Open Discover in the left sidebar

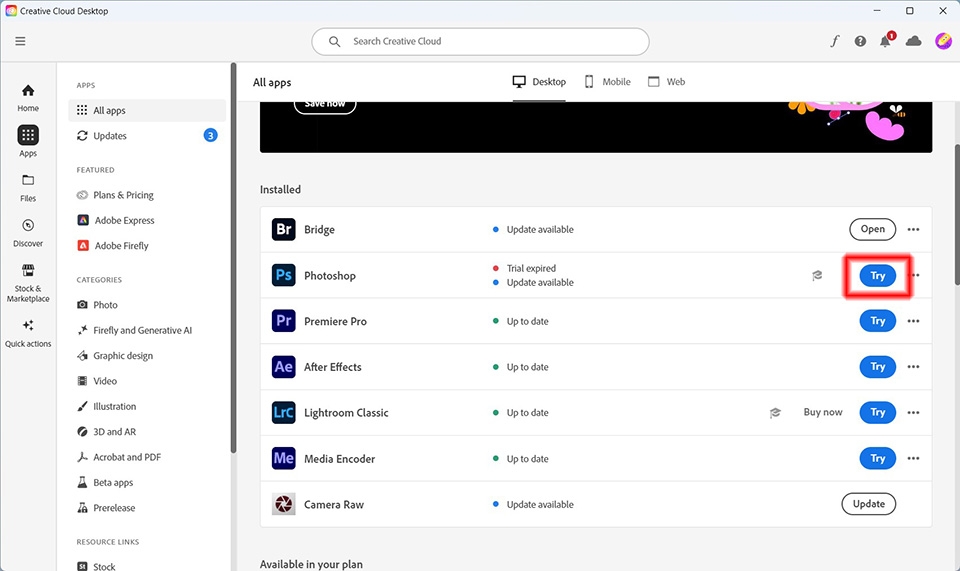[28, 233]
